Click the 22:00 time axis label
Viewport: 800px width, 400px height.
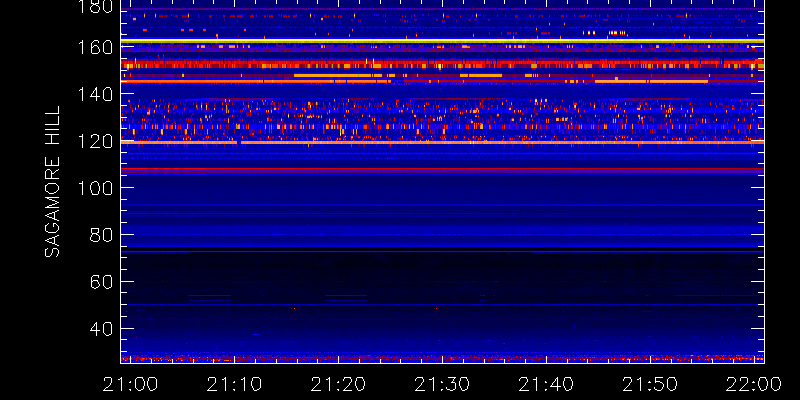(754, 384)
